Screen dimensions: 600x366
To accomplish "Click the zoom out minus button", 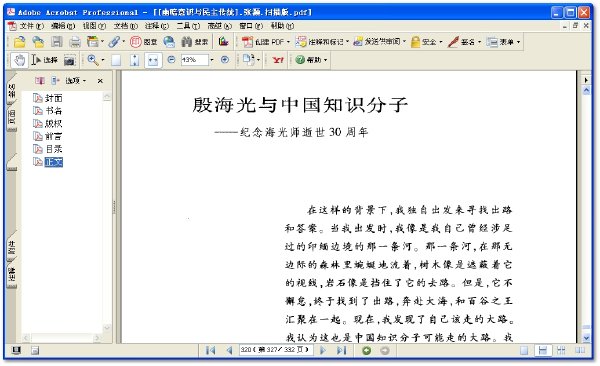I will (171, 60).
